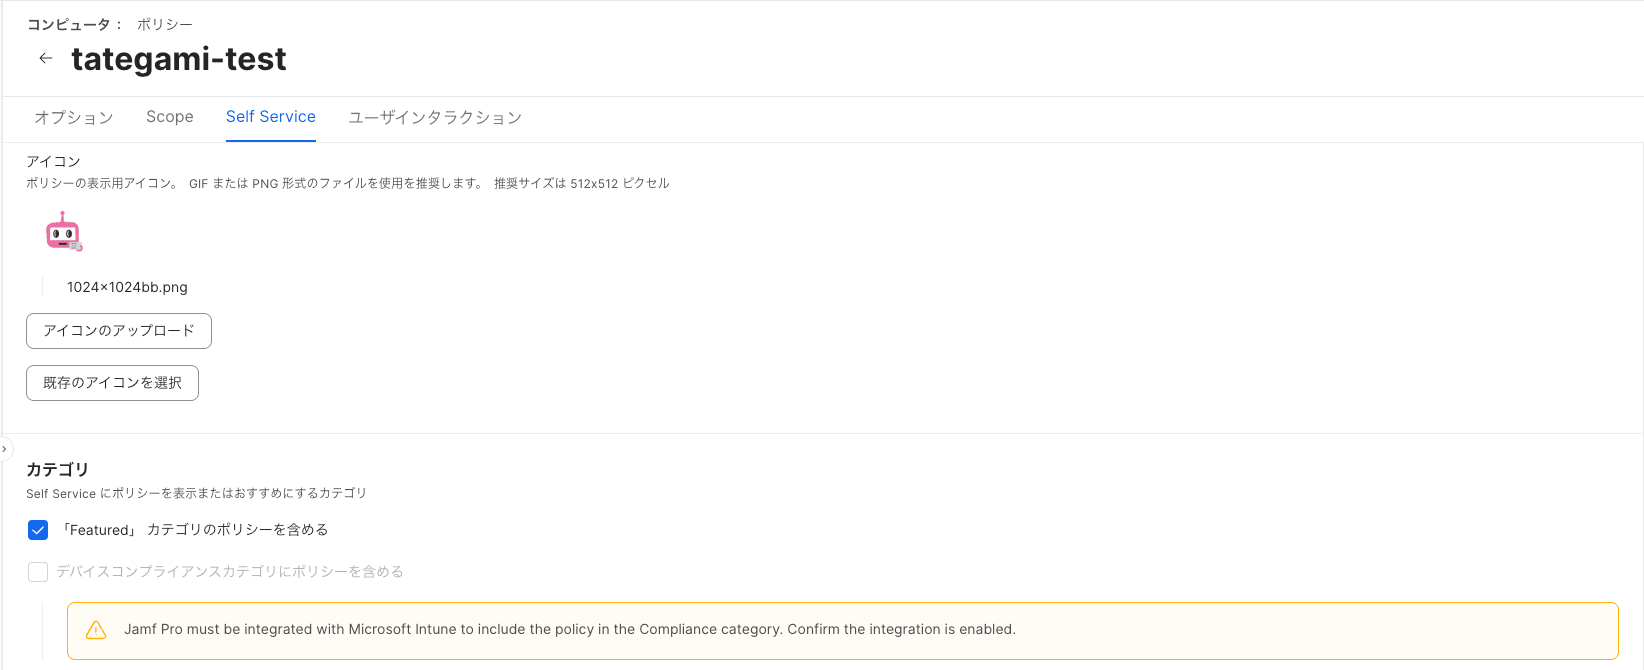Image resolution: width=1644 pixels, height=670 pixels.
Task: Switch to the Scope tab
Action: (170, 117)
